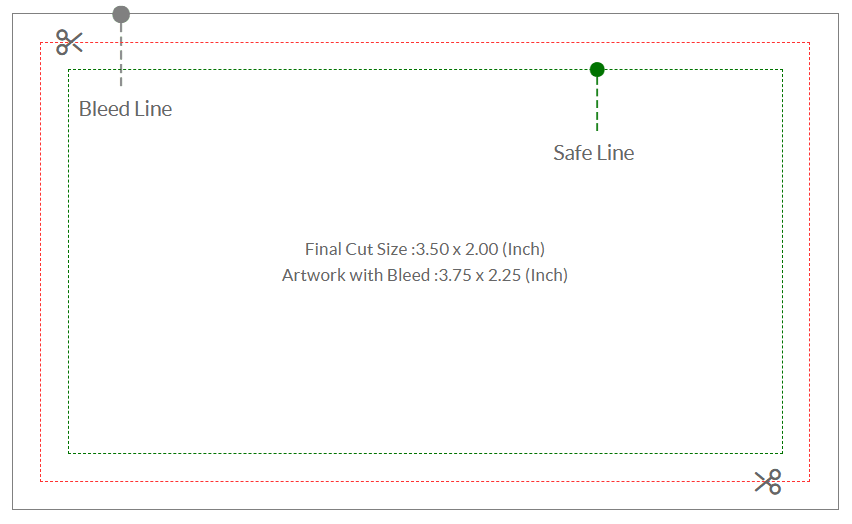Click the "Final Cut Size :3.50 x 2.00 (Inch)" text
This screenshot has height=524, width=852.
click(x=425, y=249)
